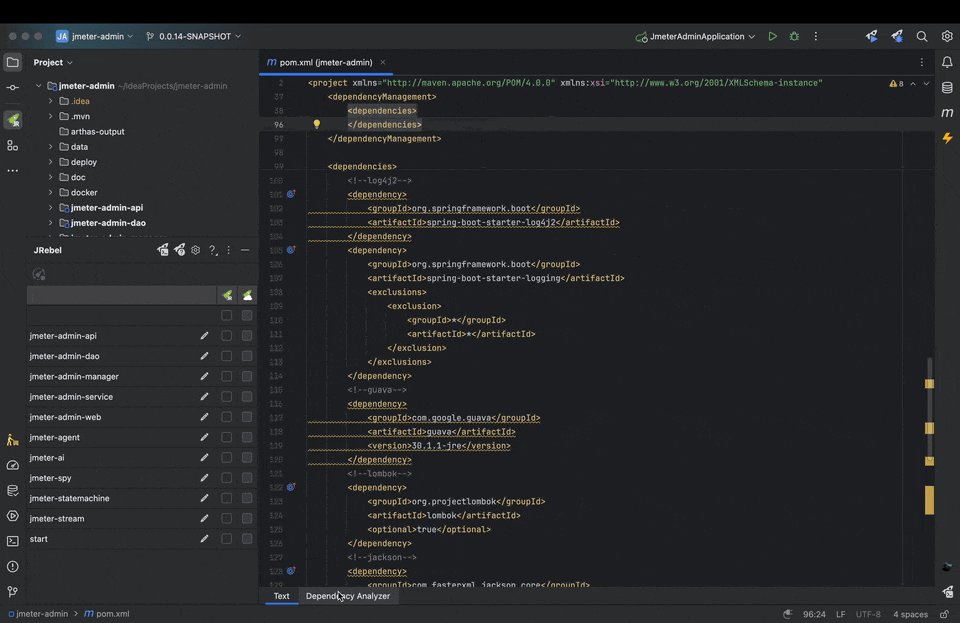The image size is (960, 623).
Task: Enable JRebel checkbox for jmeter-admin-dao
Action: [227, 356]
